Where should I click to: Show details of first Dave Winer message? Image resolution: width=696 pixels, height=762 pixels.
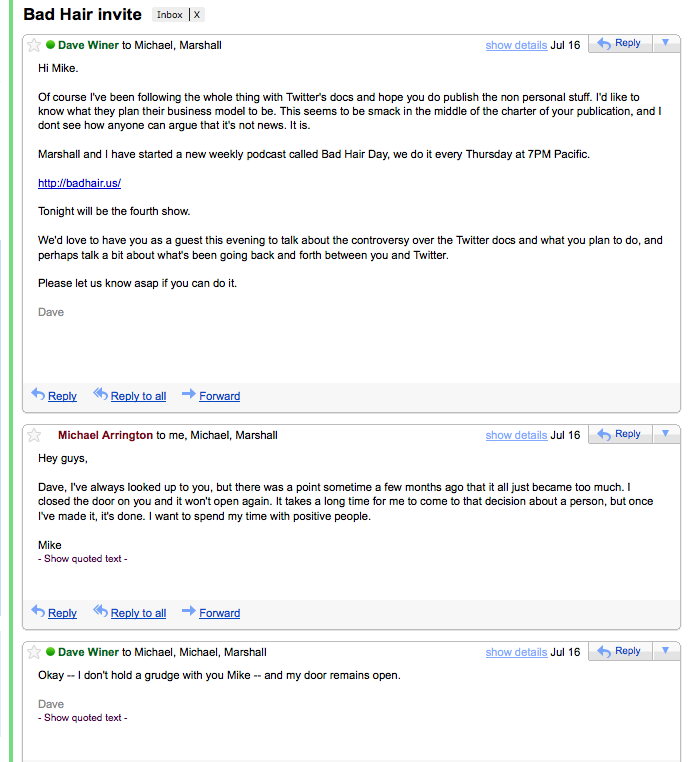click(x=516, y=45)
